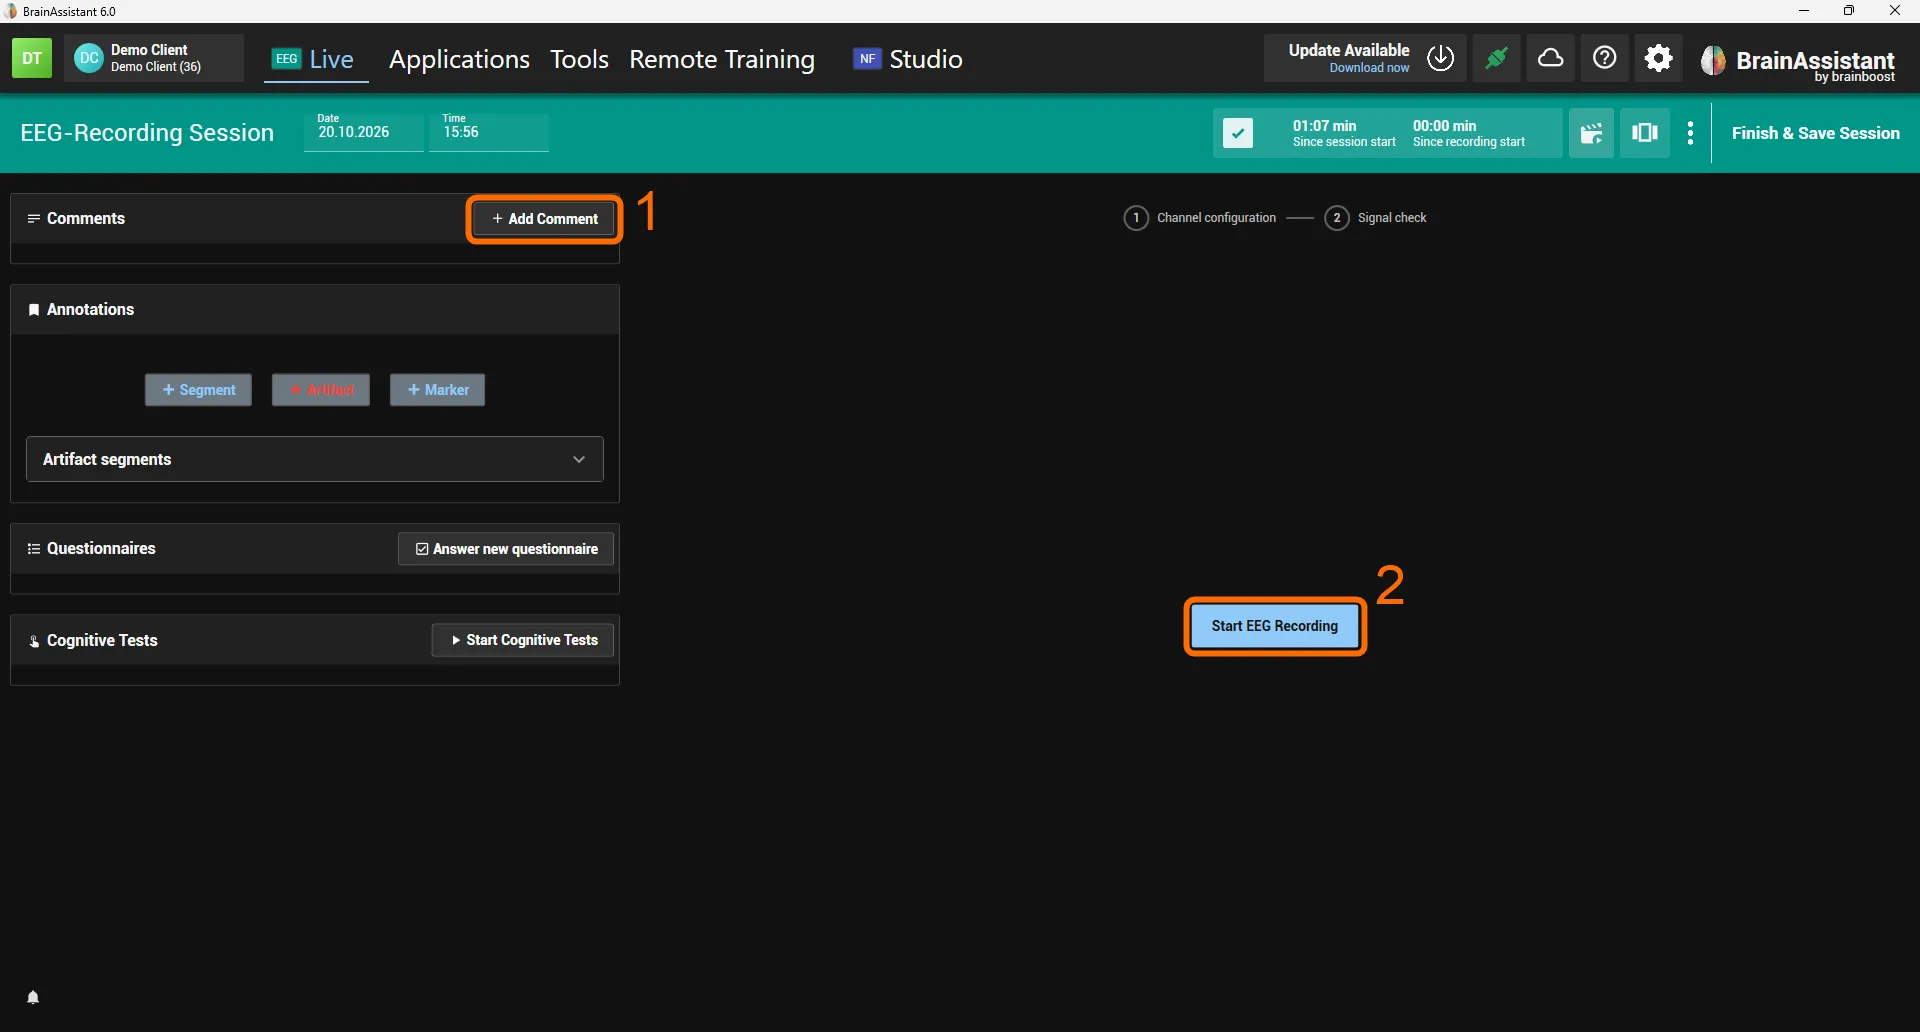Add a Segment annotation
Image resolution: width=1920 pixels, height=1032 pixels.
click(198, 390)
